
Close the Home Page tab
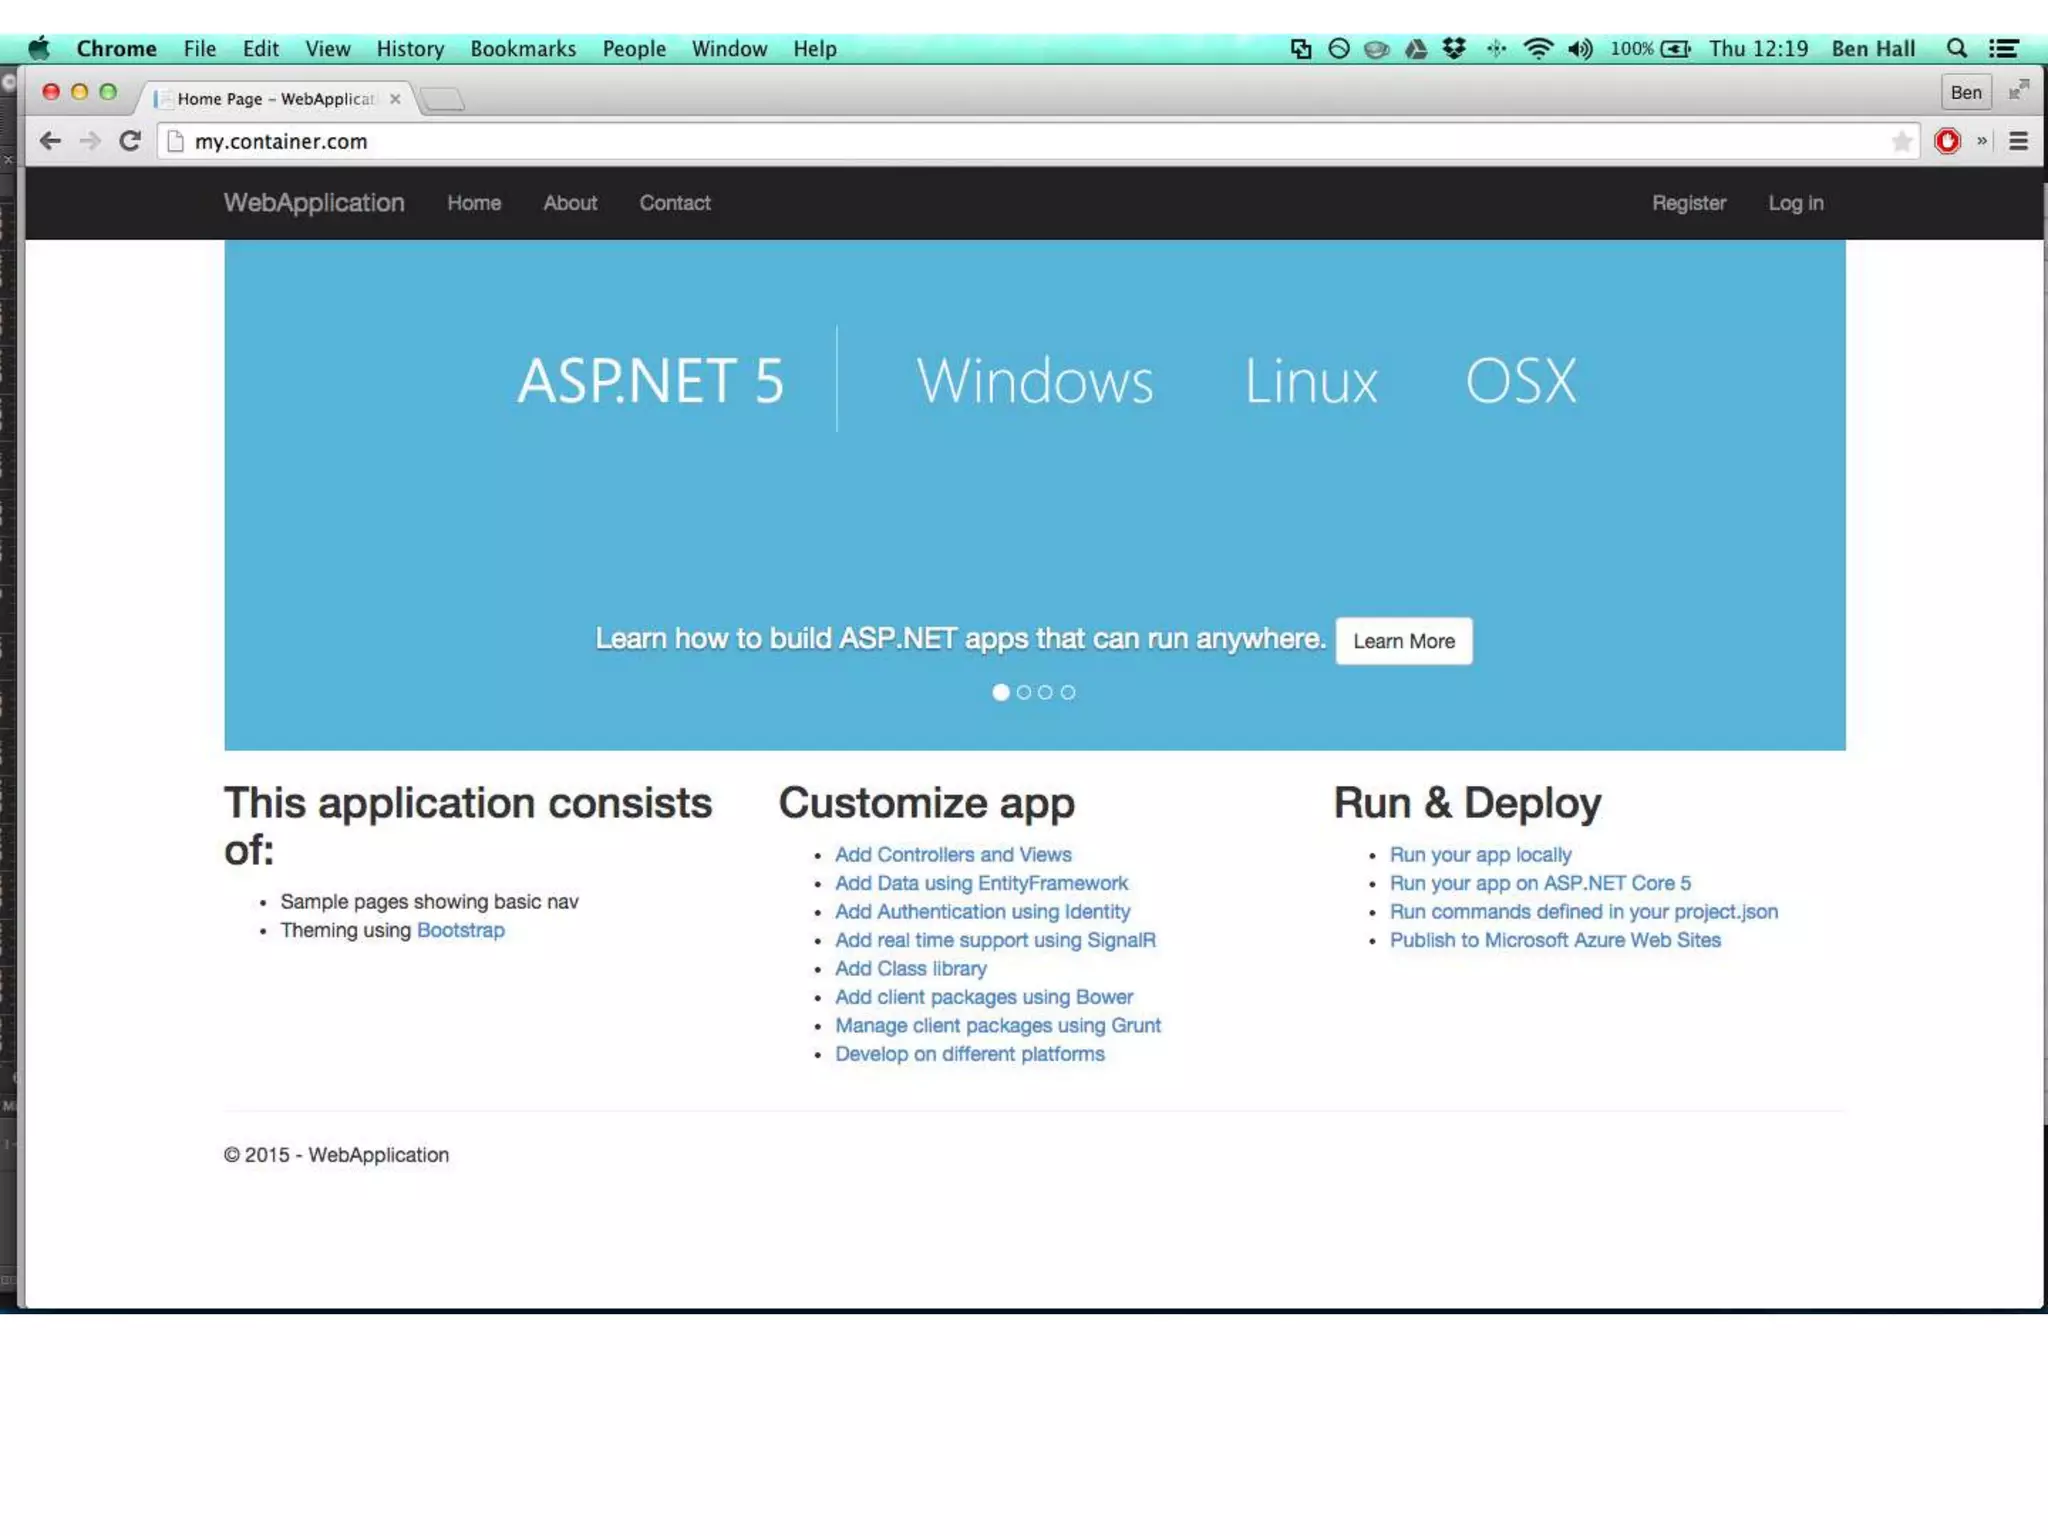(x=395, y=98)
